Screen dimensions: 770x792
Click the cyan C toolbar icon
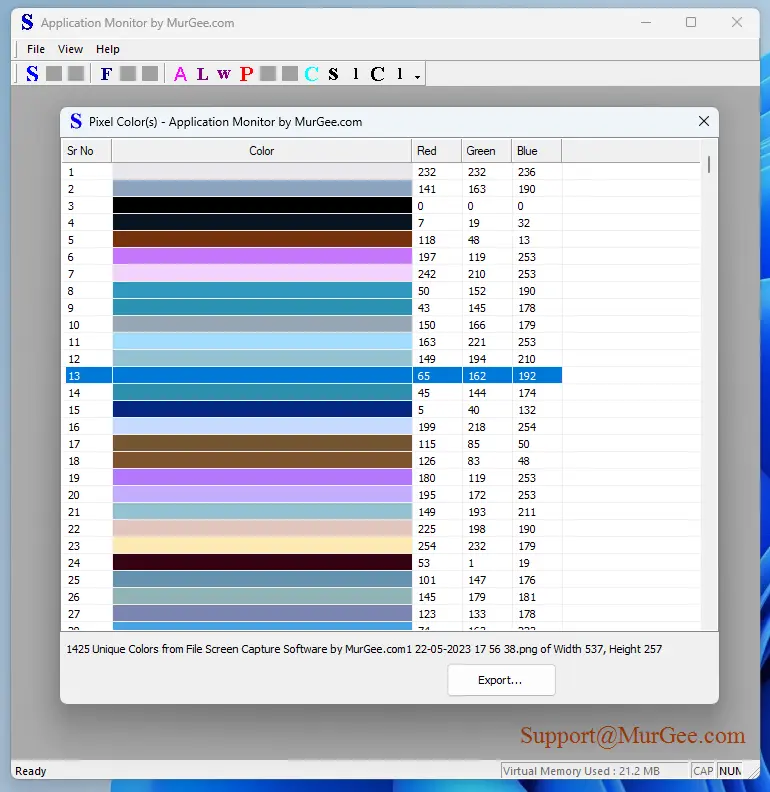[312, 74]
